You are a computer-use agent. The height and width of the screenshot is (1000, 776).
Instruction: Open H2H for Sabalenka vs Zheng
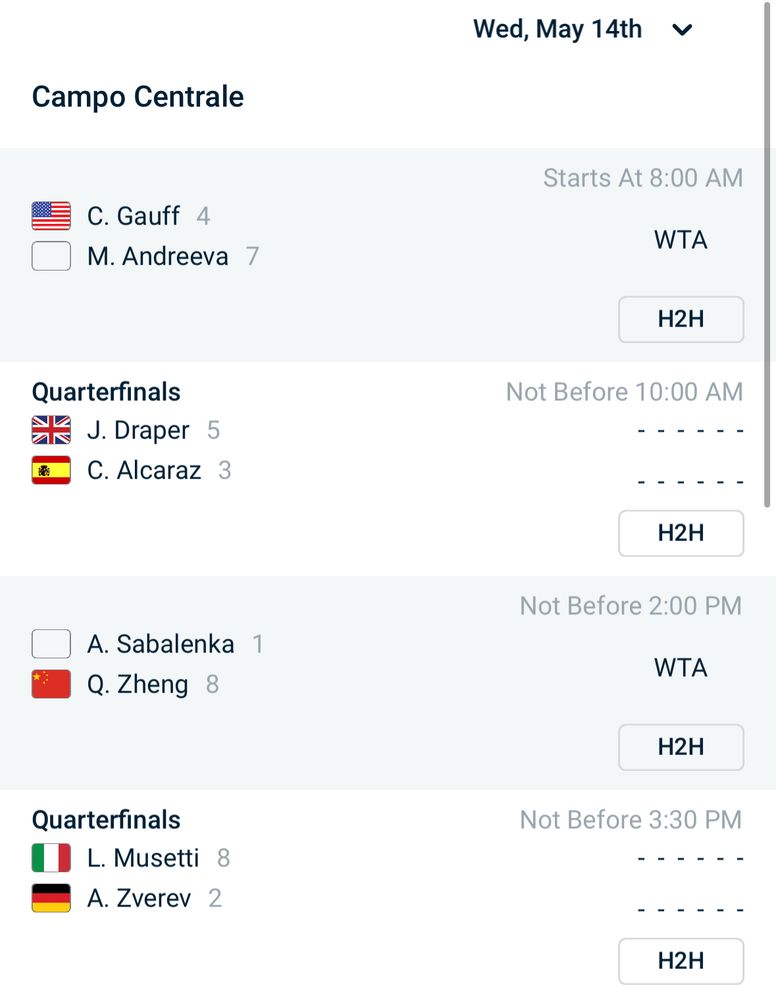point(680,747)
